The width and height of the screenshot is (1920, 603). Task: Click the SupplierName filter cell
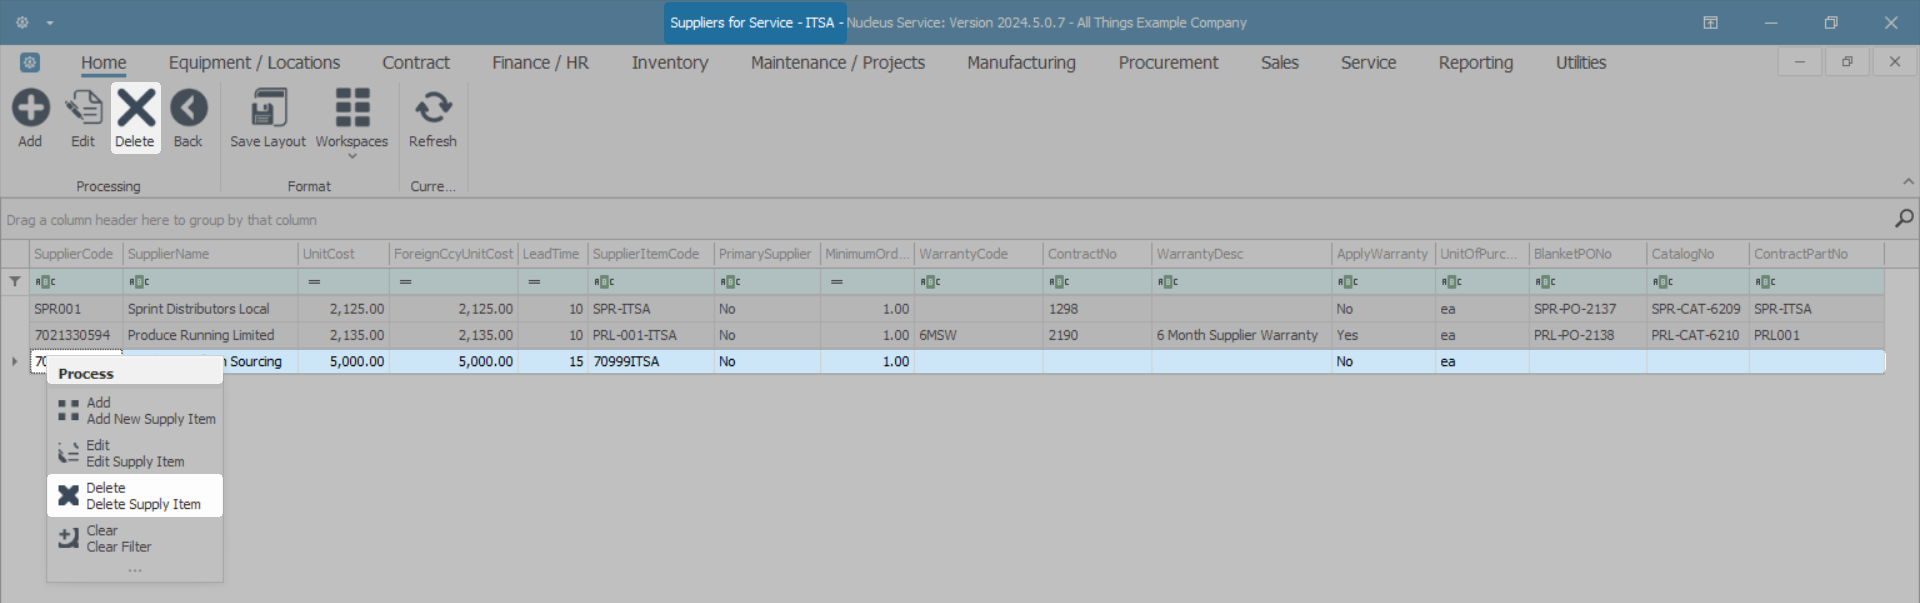(x=210, y=282)
